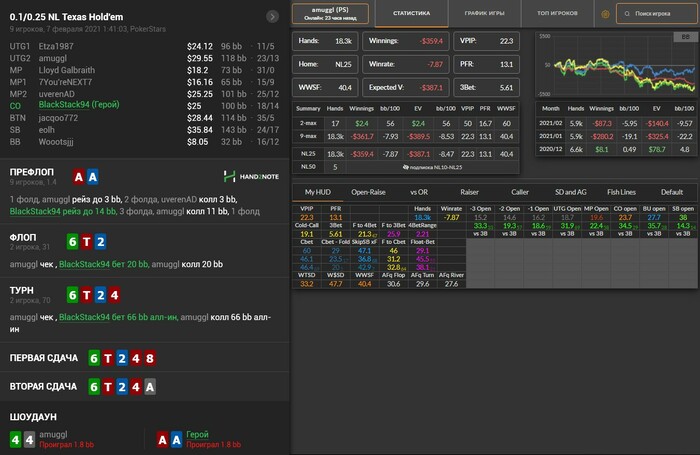Image resolution: width=700 pixels, height=455 pixels.
Task: Click the magnifier icon in player search
Action: coord(627,14)
